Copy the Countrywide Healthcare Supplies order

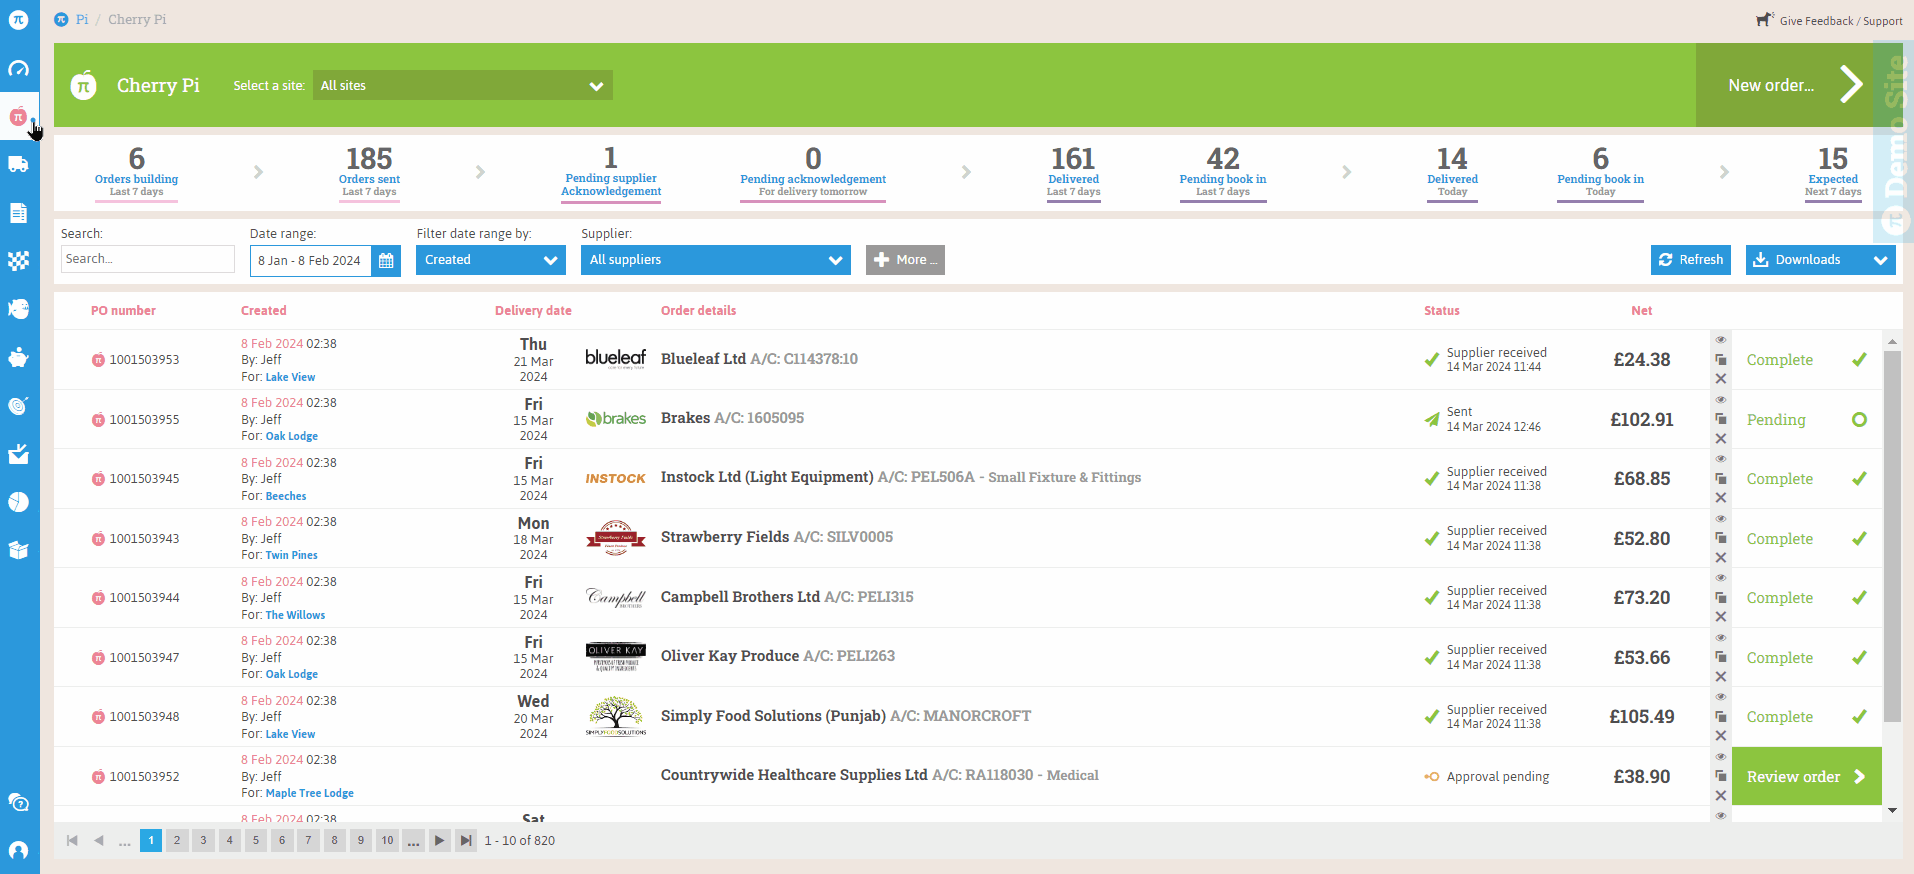click(x=1721, y=776)
